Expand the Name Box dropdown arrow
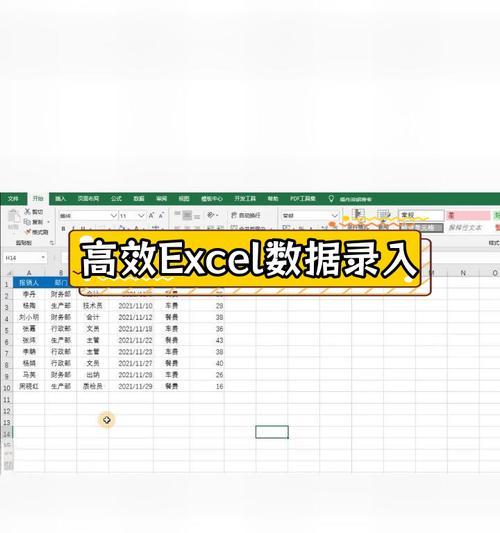Viewport: 500px width, 533px height. pyautogui.click(x=43, y=258)
